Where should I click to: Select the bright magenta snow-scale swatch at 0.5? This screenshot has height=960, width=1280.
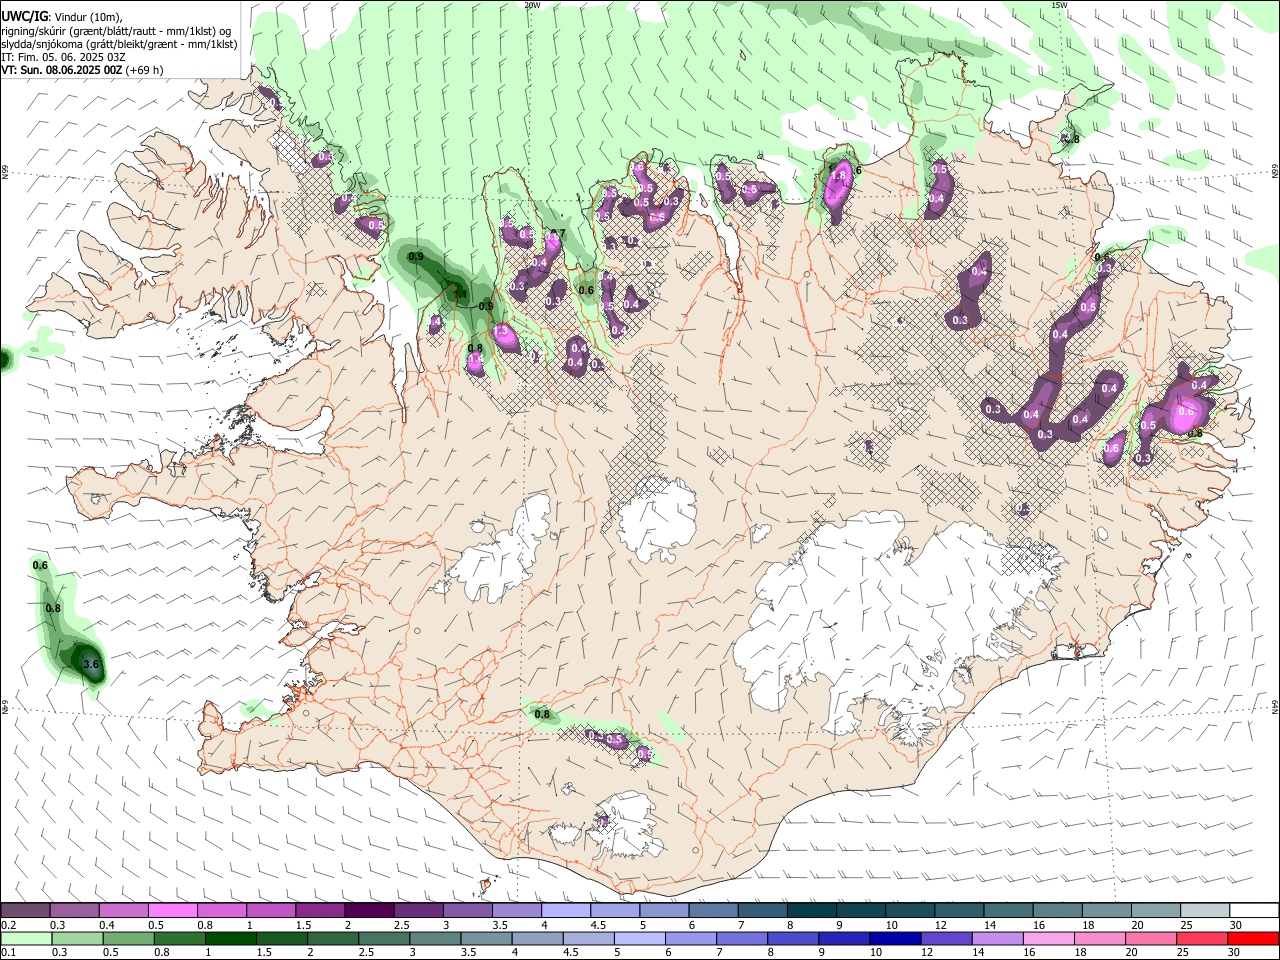click(173, 910)
